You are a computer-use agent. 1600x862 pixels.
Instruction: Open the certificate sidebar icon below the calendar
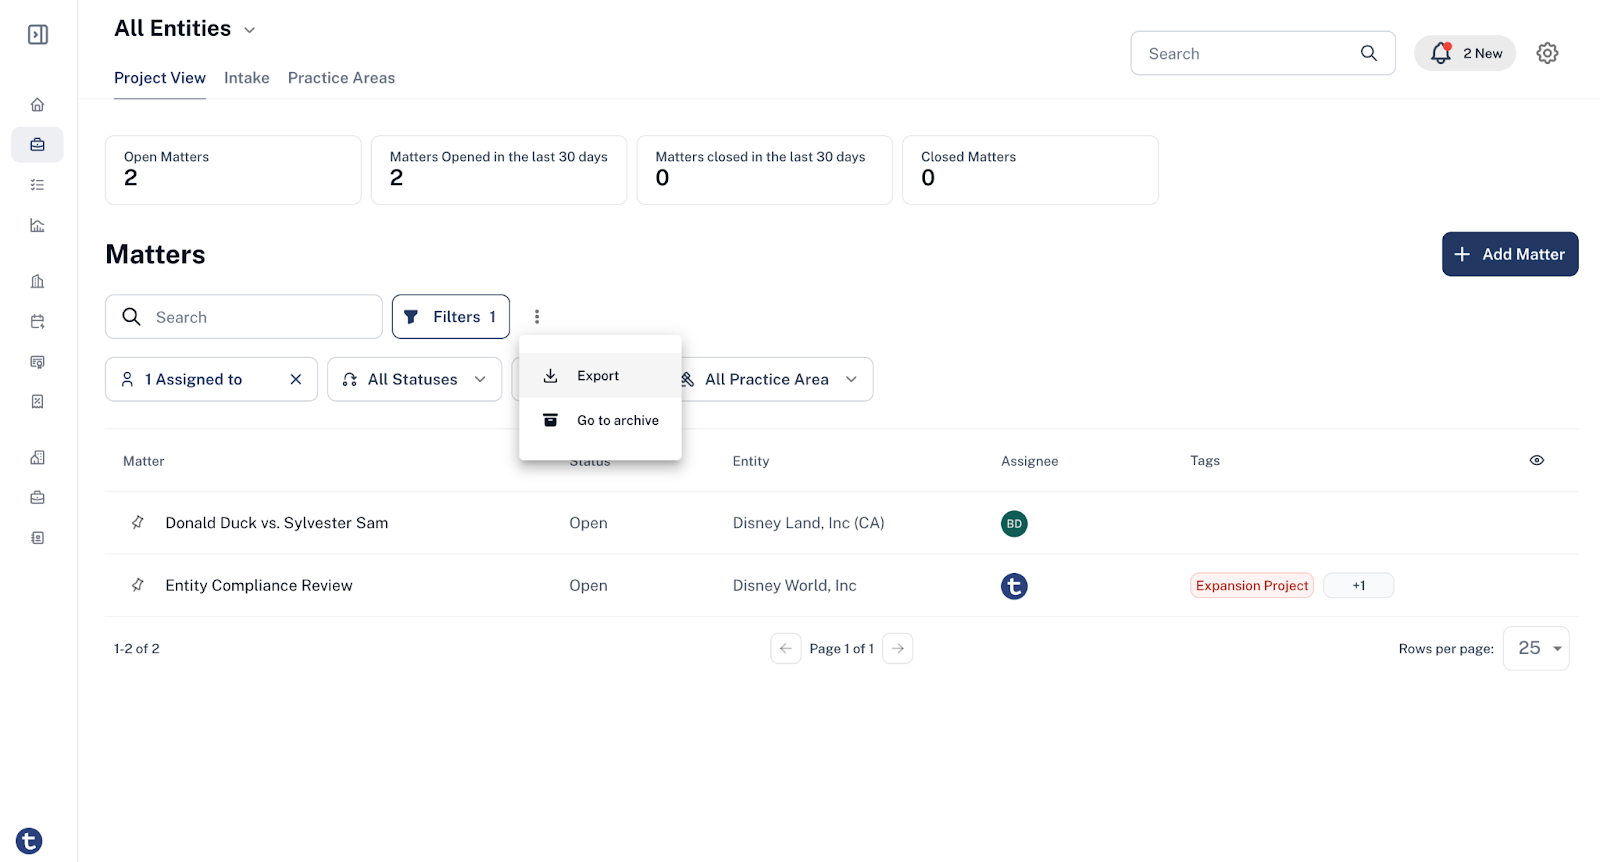pyautogui.click(x=37, y=361)
